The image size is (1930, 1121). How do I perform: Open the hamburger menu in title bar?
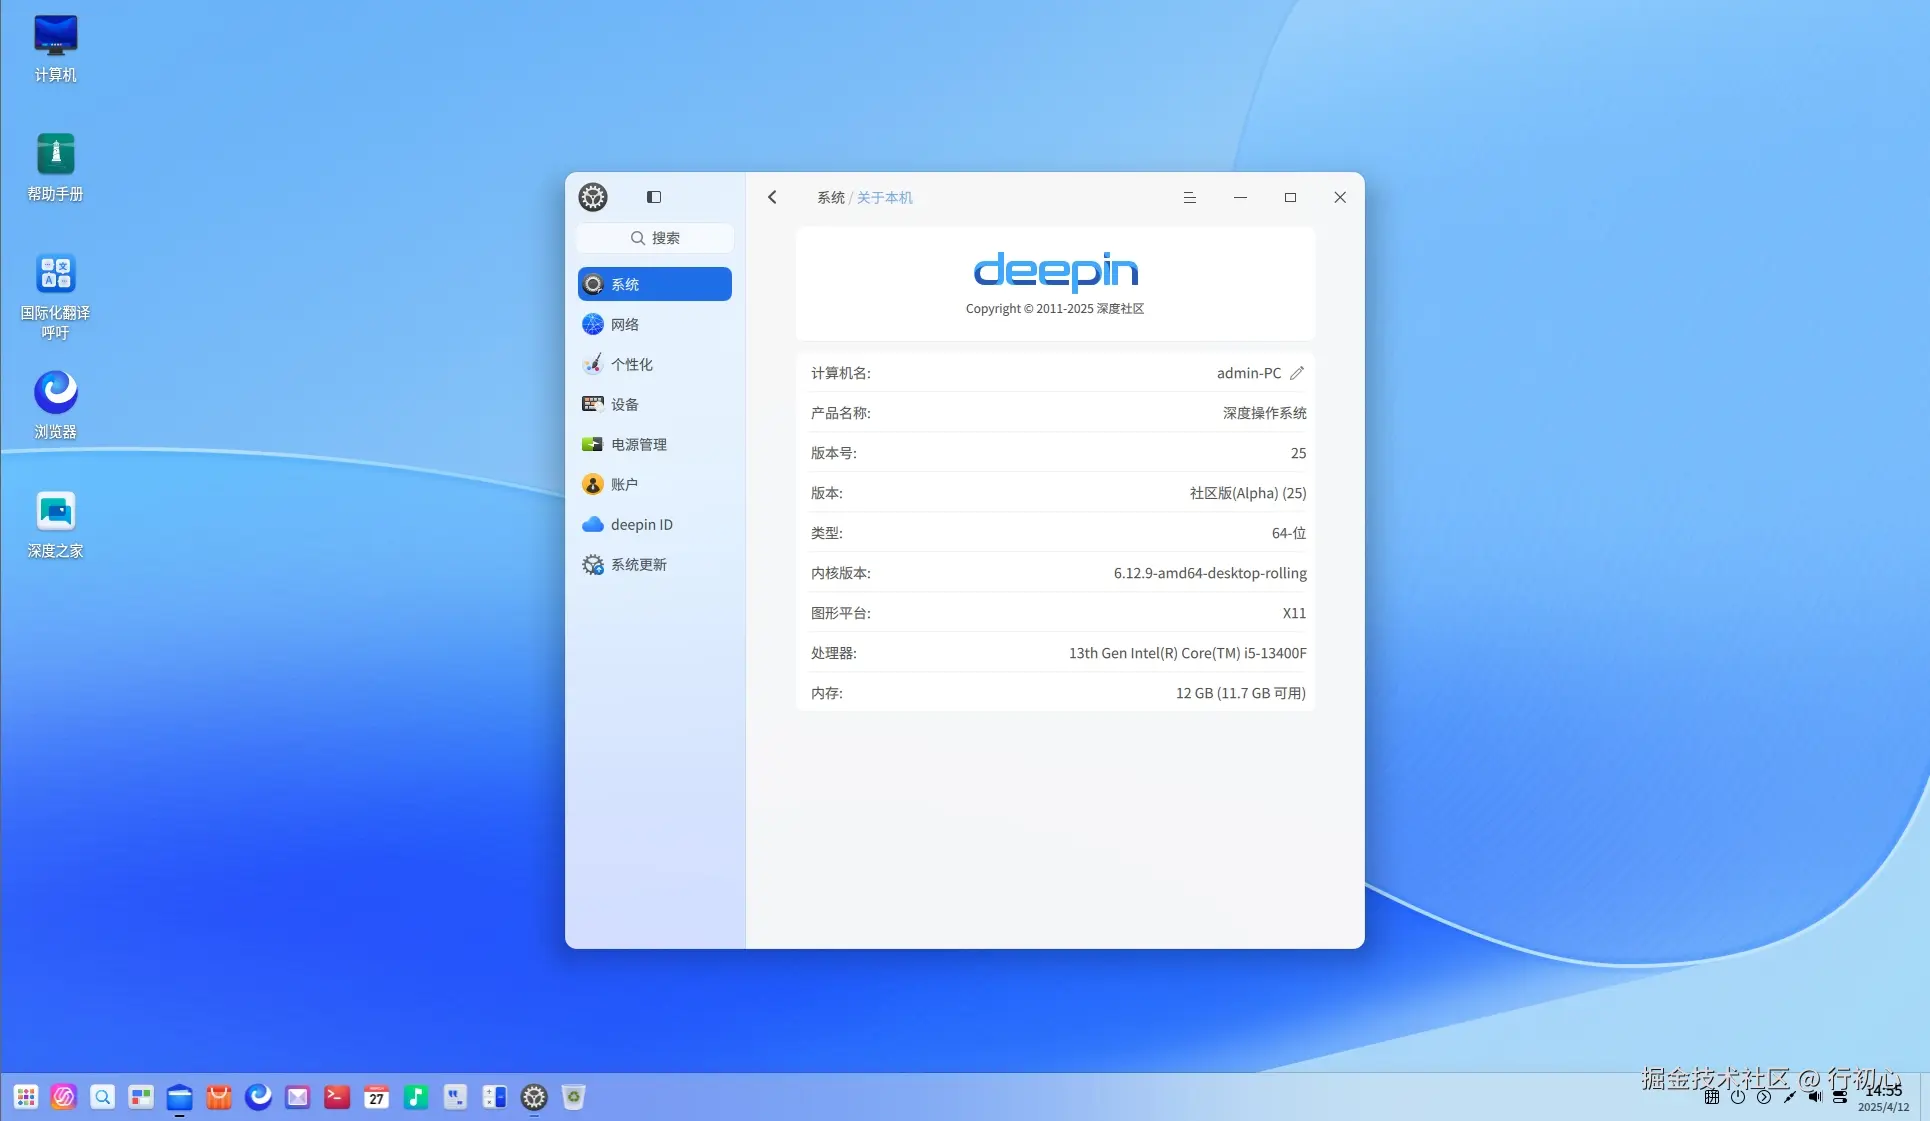coord(1189,197)
